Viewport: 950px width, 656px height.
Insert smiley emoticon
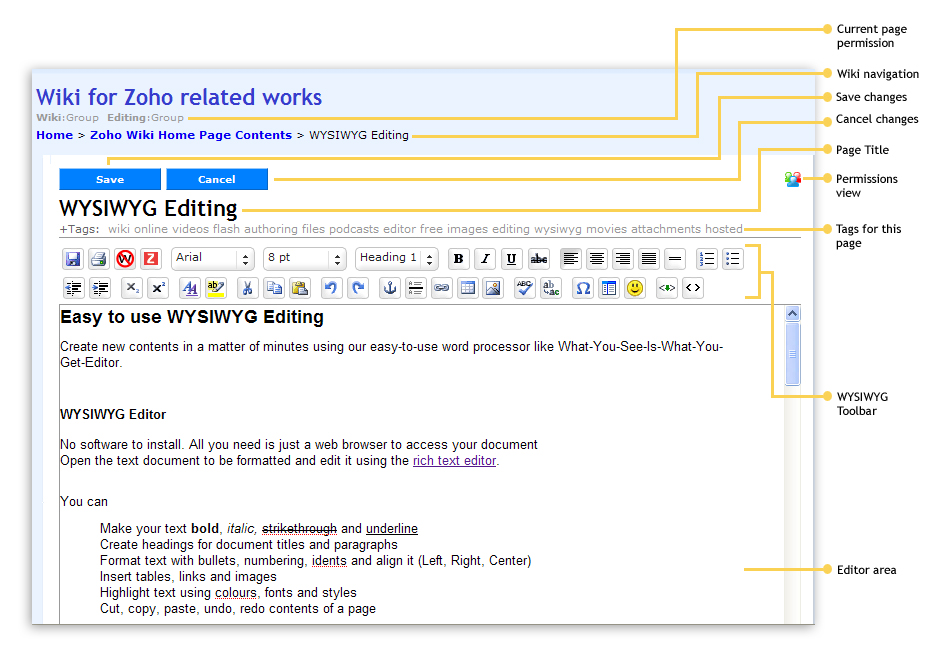tap(635, 288)
